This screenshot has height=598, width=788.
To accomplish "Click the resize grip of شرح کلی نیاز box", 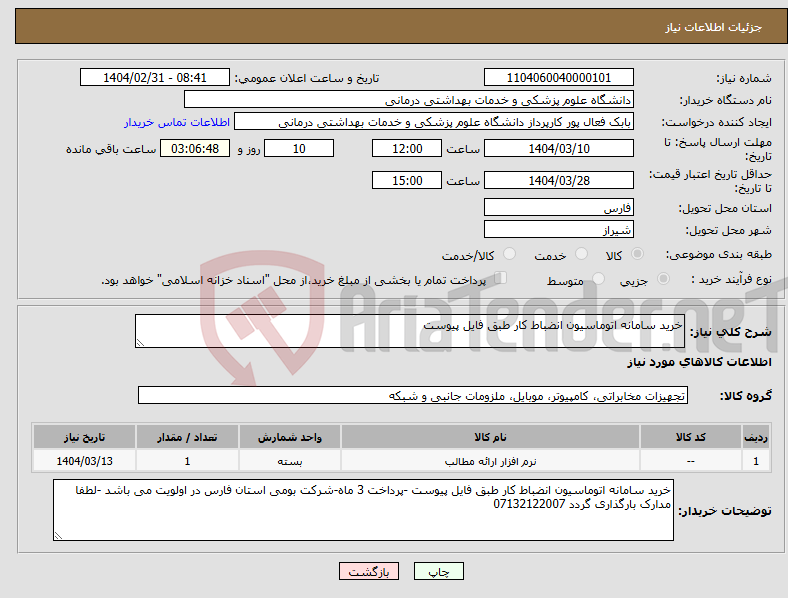I will pos(140,343).
